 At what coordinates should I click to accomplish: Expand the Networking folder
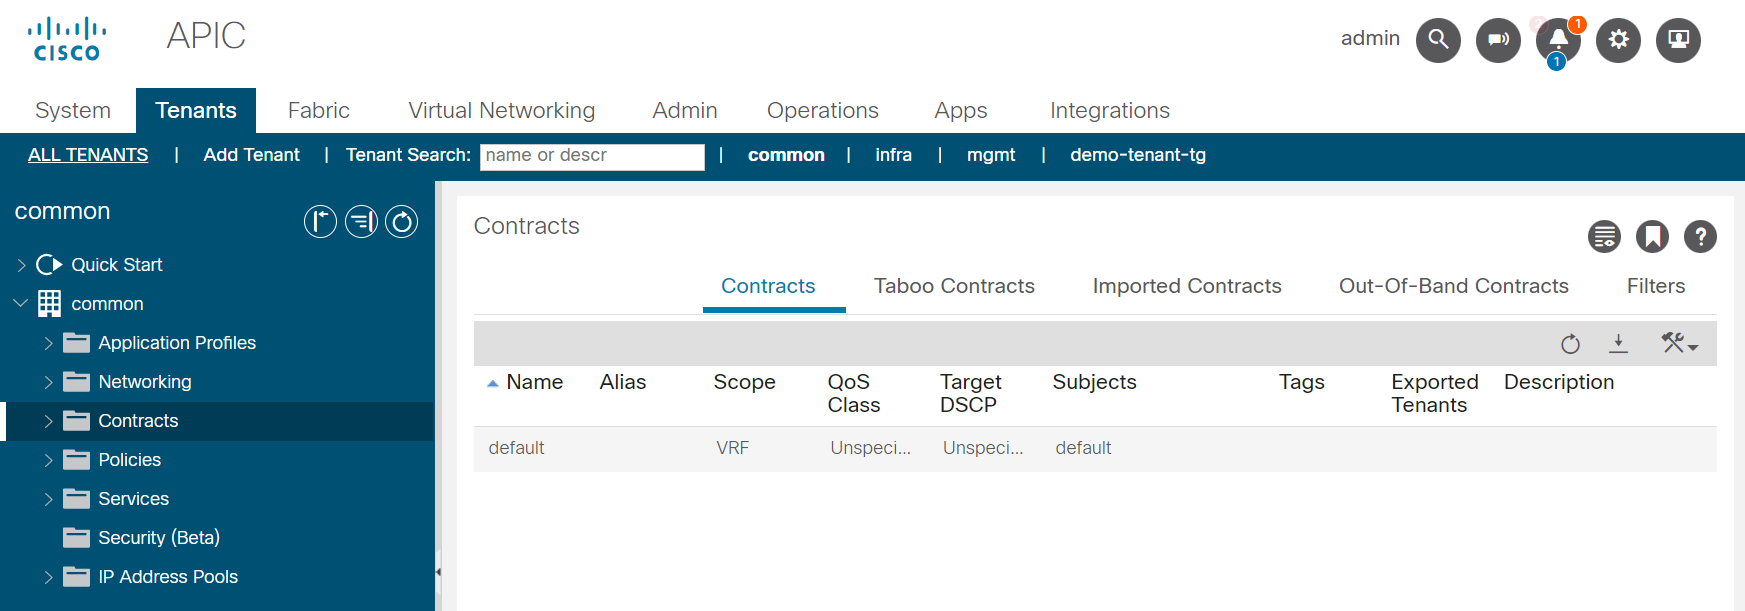pos(48,382)
